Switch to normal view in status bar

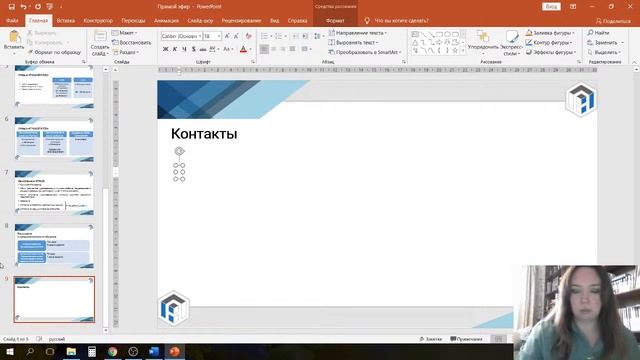click(498, 339)
